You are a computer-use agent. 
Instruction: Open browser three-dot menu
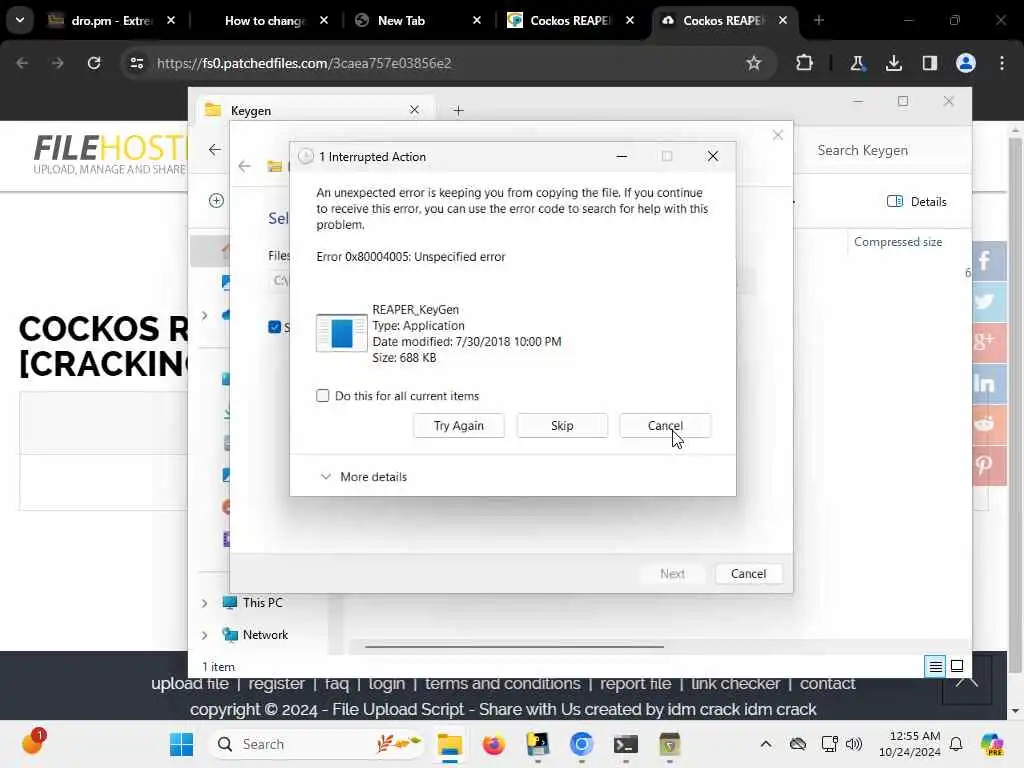click(1002, 63)
